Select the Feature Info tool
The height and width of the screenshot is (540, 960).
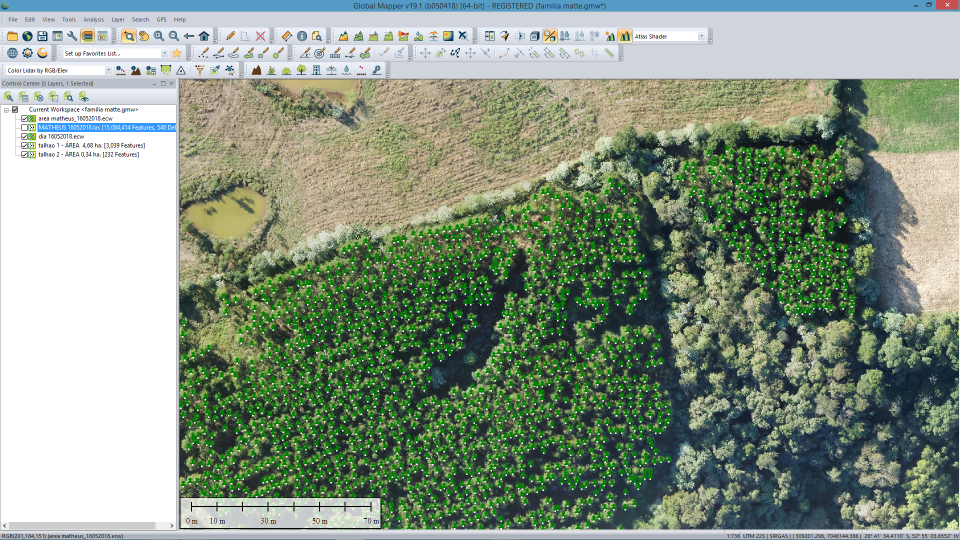click(302, 36)
